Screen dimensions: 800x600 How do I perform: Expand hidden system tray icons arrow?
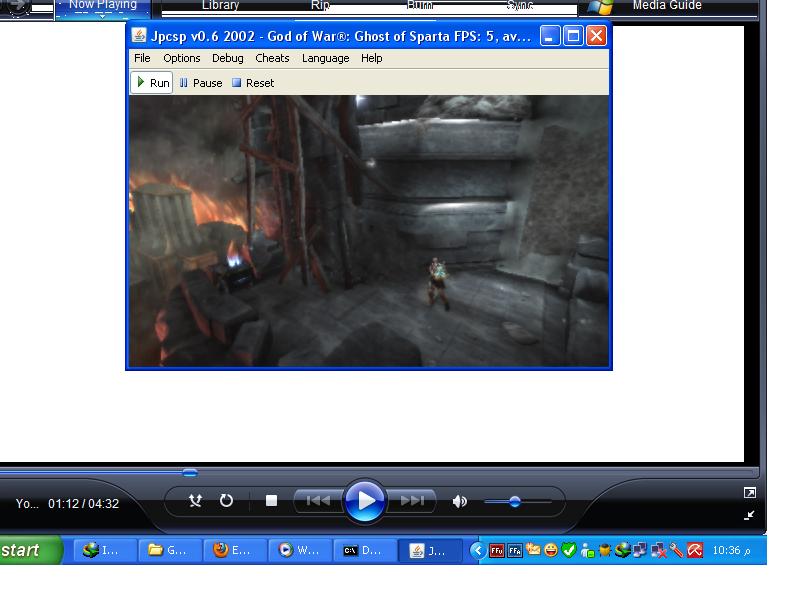[478, 550]
